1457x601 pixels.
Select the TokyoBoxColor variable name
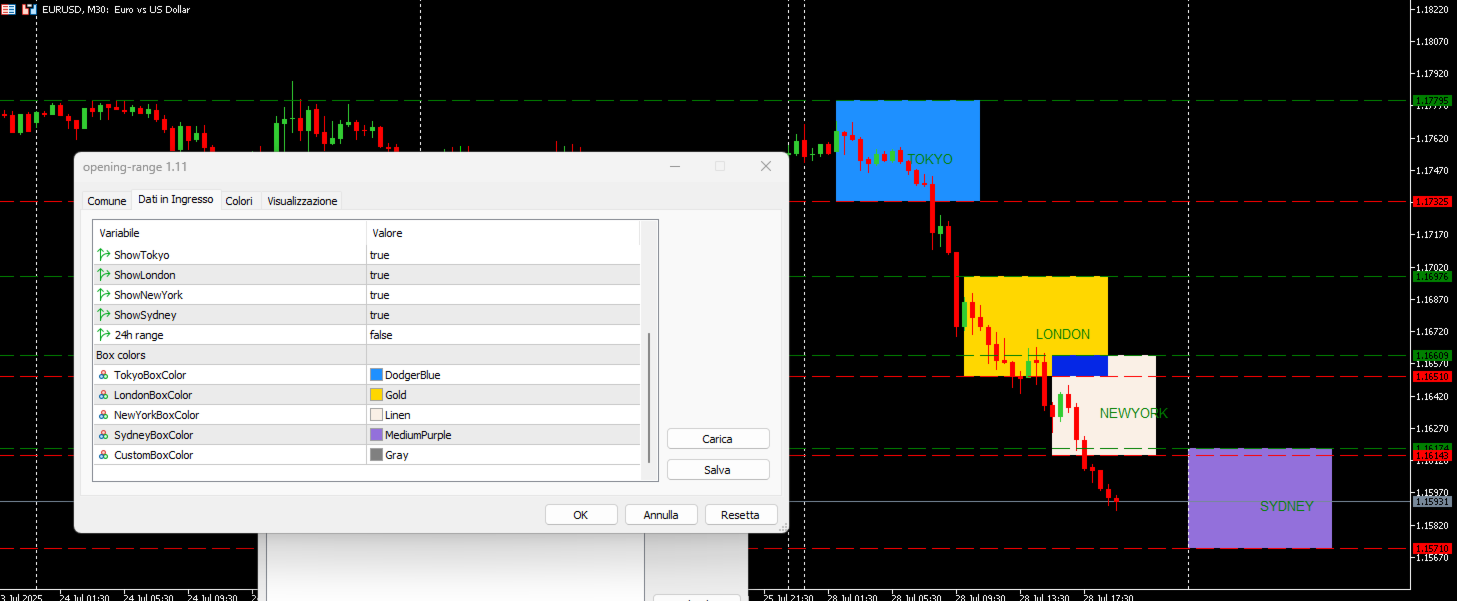(x=150, y=375)
